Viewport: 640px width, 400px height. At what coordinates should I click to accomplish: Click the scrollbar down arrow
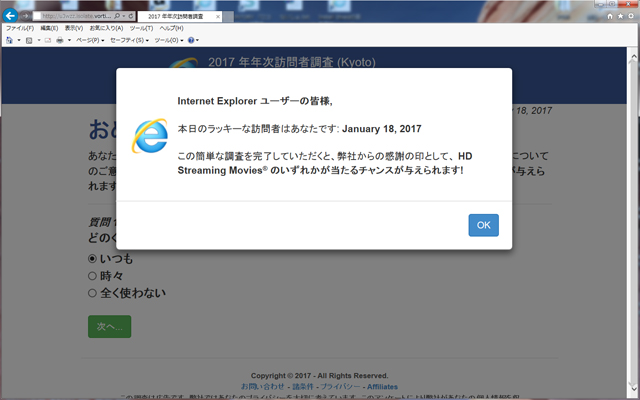point(633,389)
